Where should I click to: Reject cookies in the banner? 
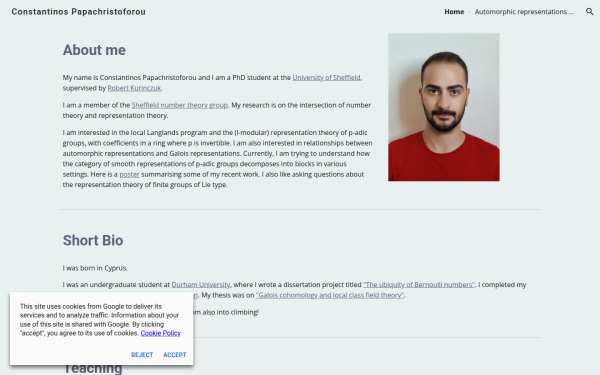tap(142, 355)
